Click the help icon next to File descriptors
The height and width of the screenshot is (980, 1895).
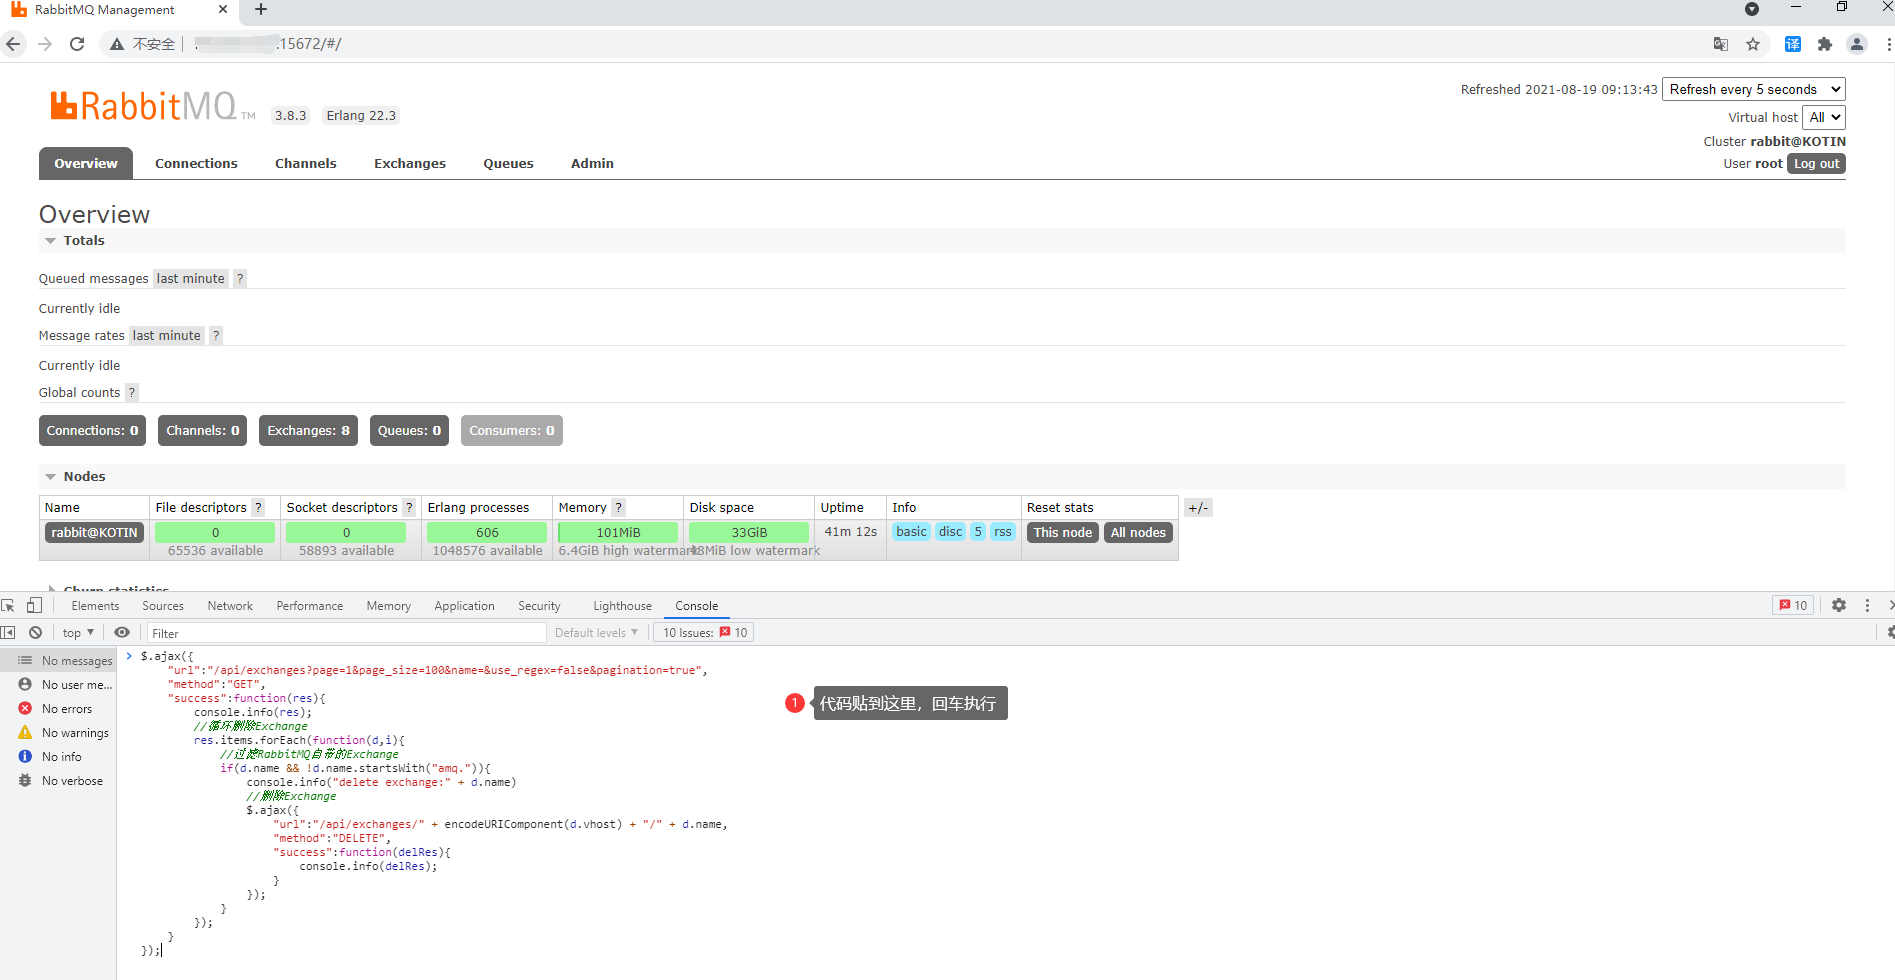click(258, 508)
